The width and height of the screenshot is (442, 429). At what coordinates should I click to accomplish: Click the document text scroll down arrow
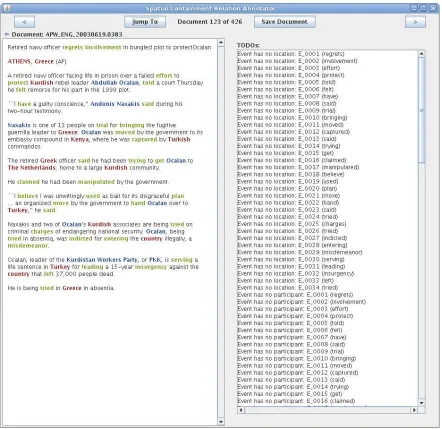pos(221,422)
